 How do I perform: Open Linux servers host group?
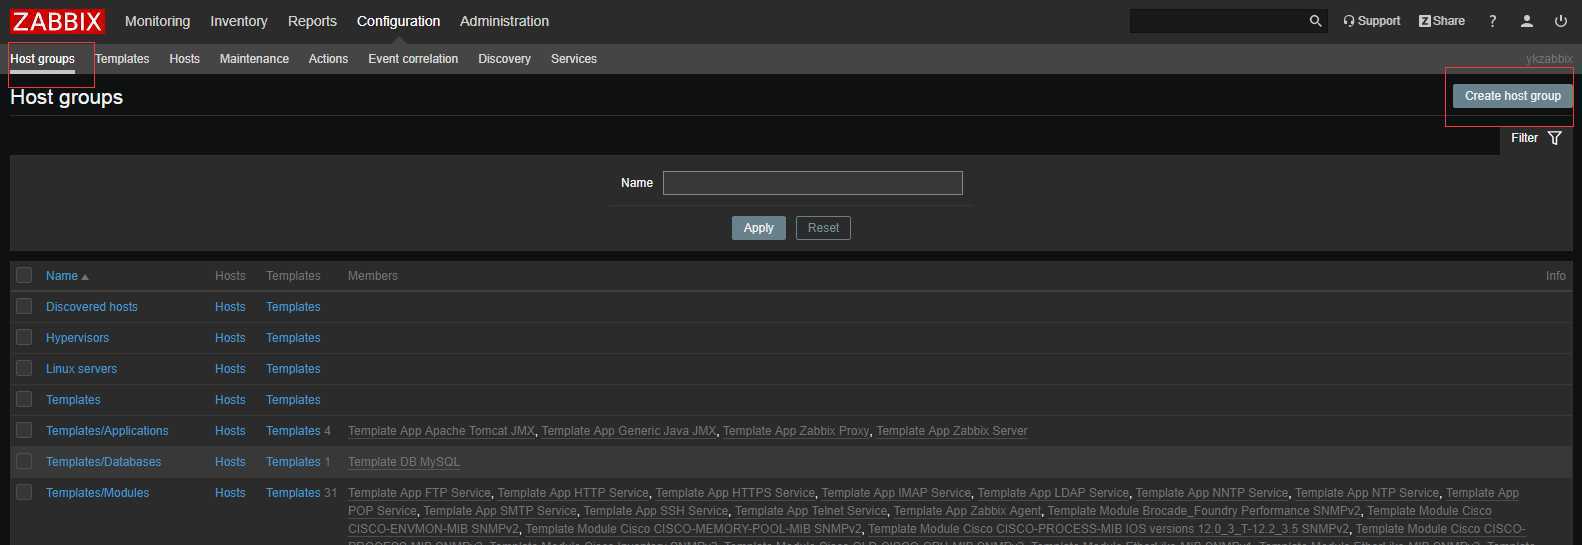[81, 369]
